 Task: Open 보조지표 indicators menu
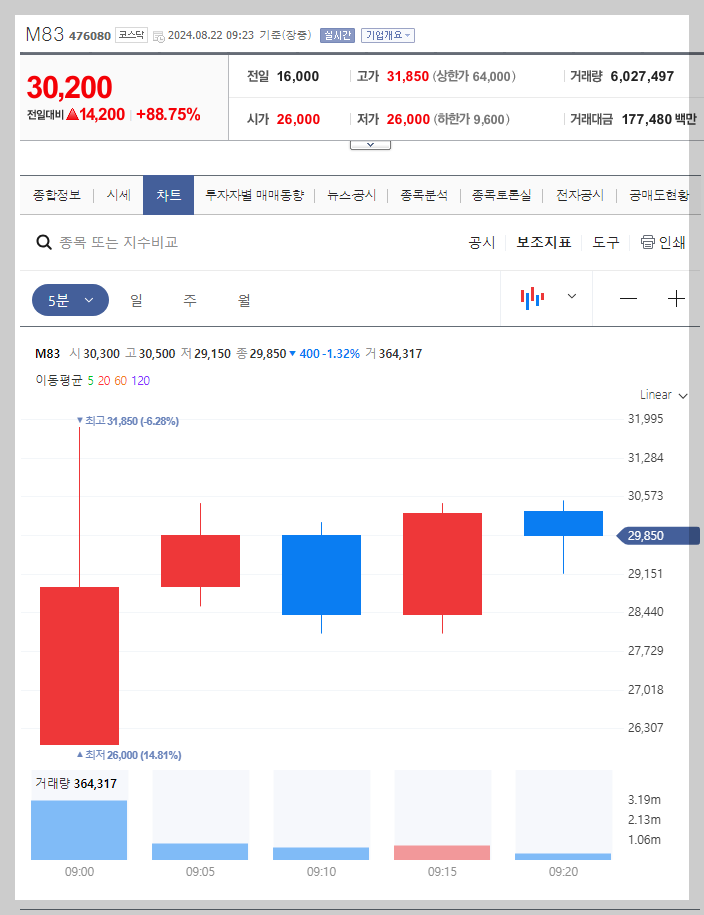coord(543,243)
